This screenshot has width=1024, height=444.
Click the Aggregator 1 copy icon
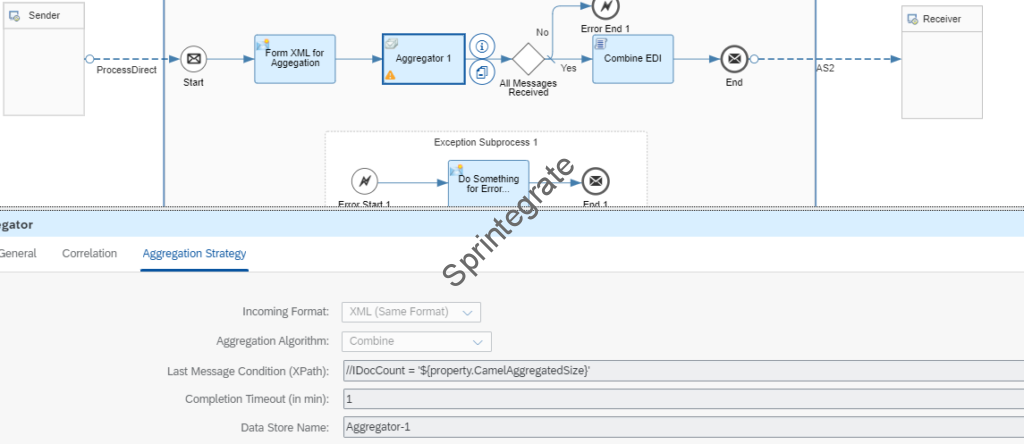coord(483,72)
